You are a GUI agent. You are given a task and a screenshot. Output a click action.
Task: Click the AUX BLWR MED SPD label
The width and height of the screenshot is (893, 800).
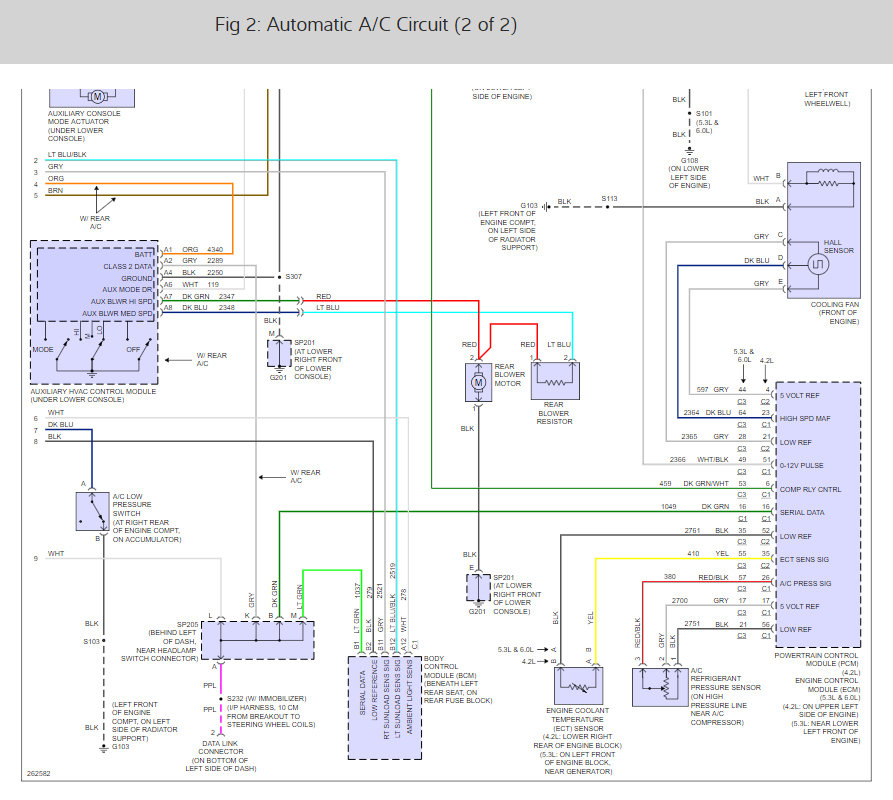coord(118,314)
